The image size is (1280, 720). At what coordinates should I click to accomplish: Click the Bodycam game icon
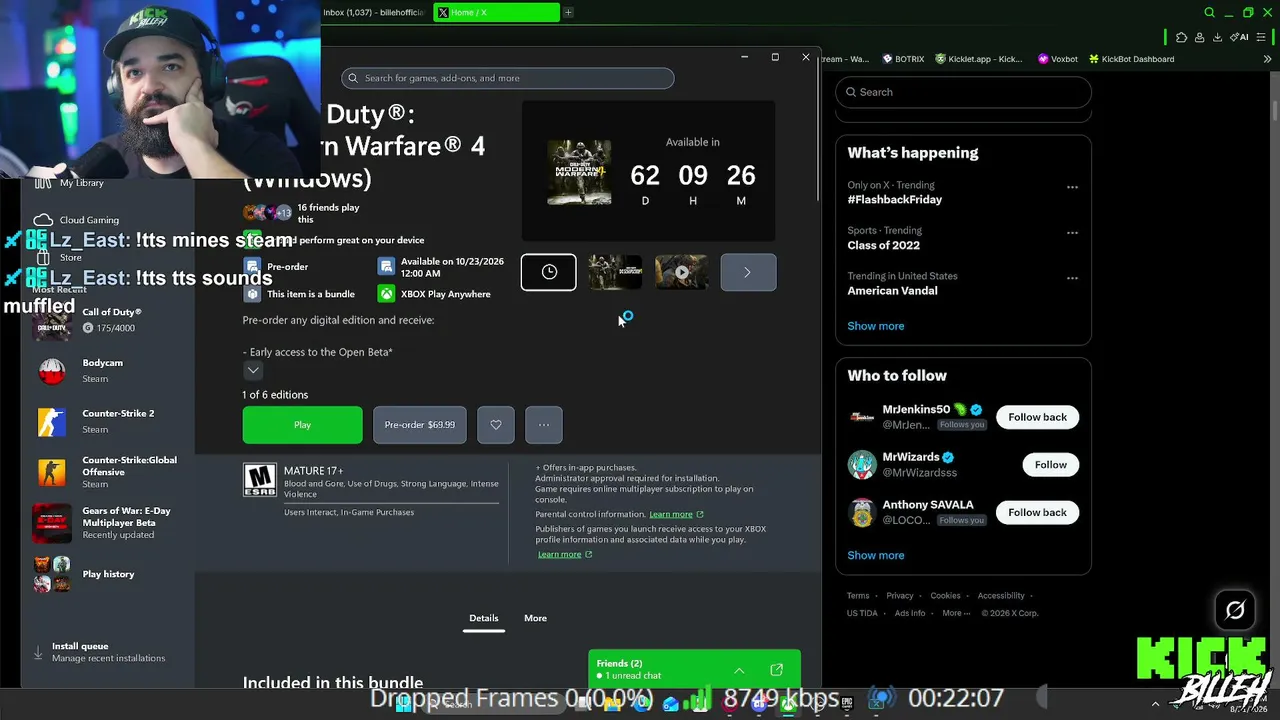[52, 371]
